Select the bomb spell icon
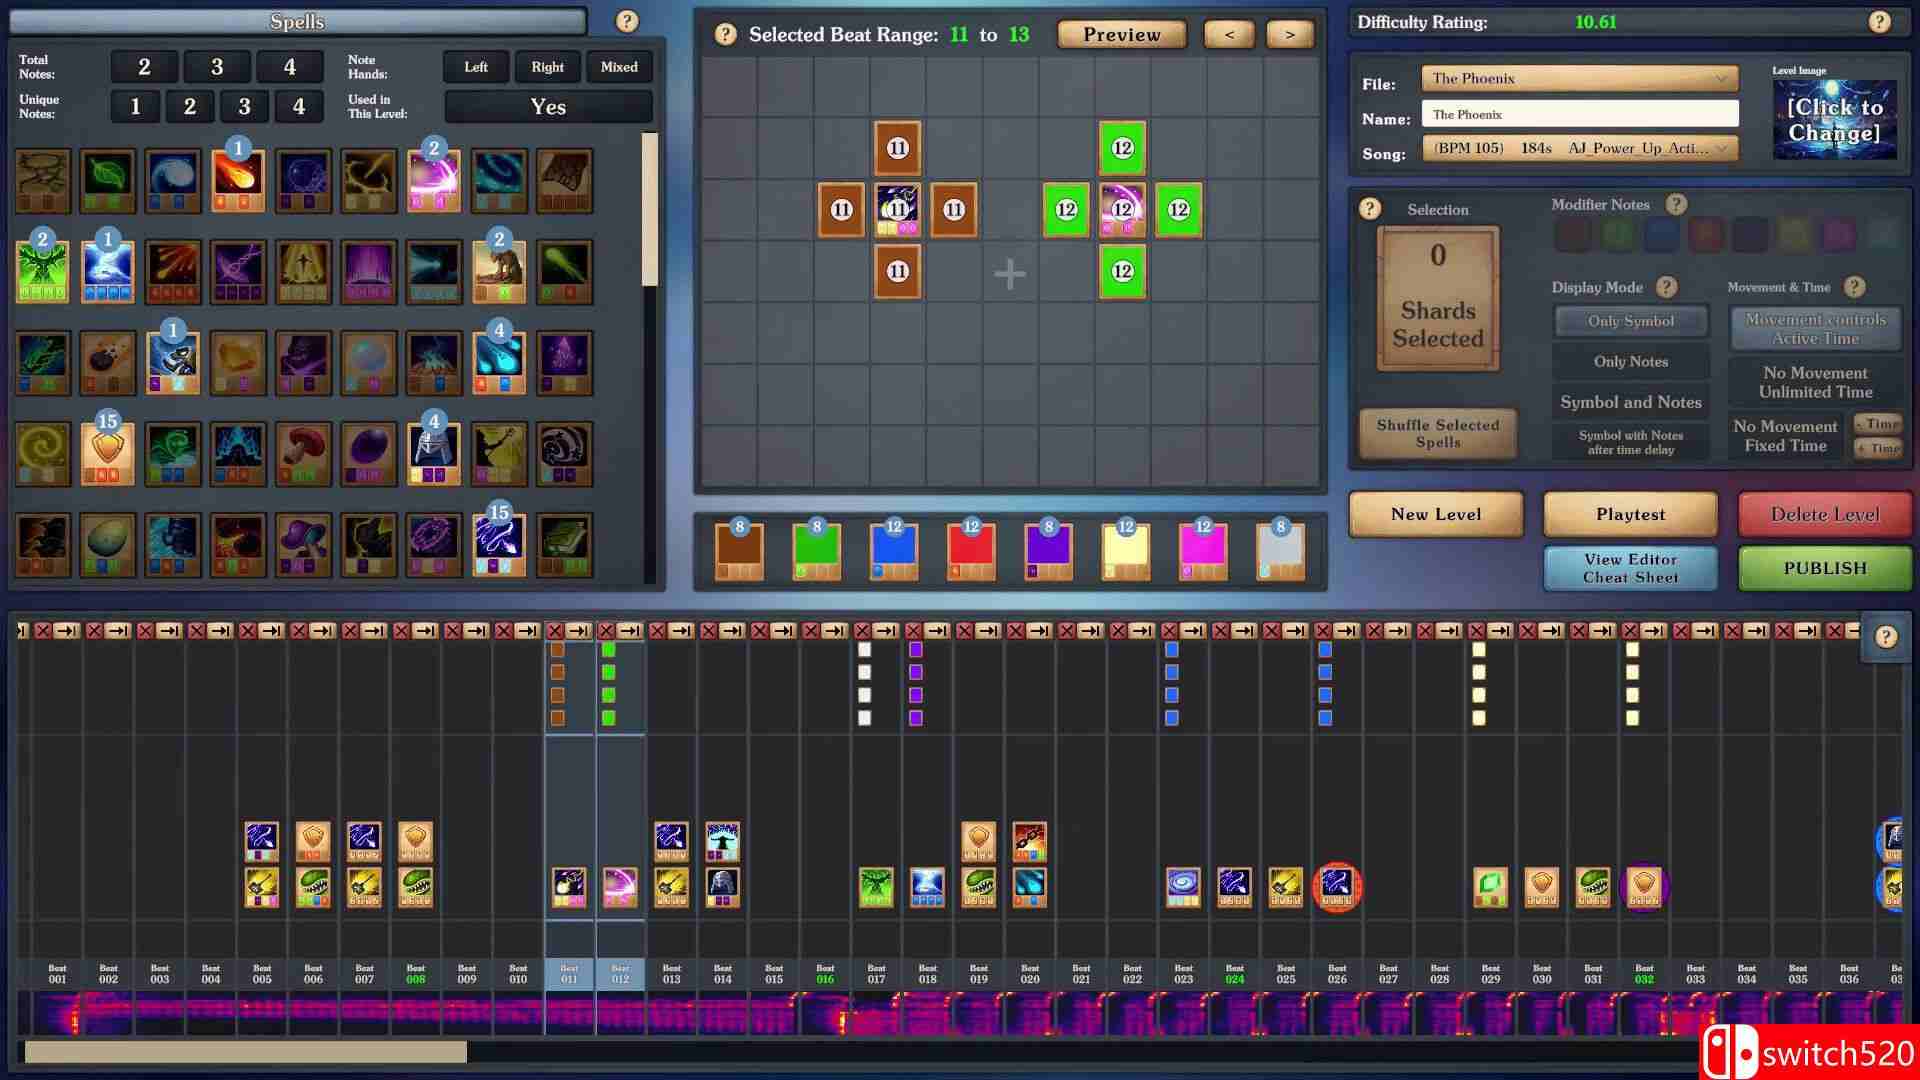This screenshot has width=1920, height=1080. [x=107, y=361]
